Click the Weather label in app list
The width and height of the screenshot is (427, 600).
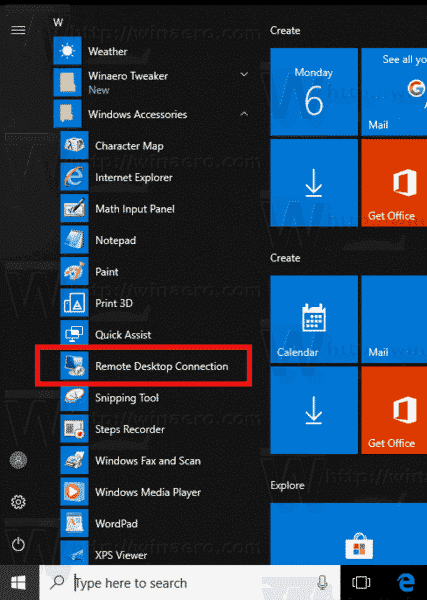tap(108, 51)
